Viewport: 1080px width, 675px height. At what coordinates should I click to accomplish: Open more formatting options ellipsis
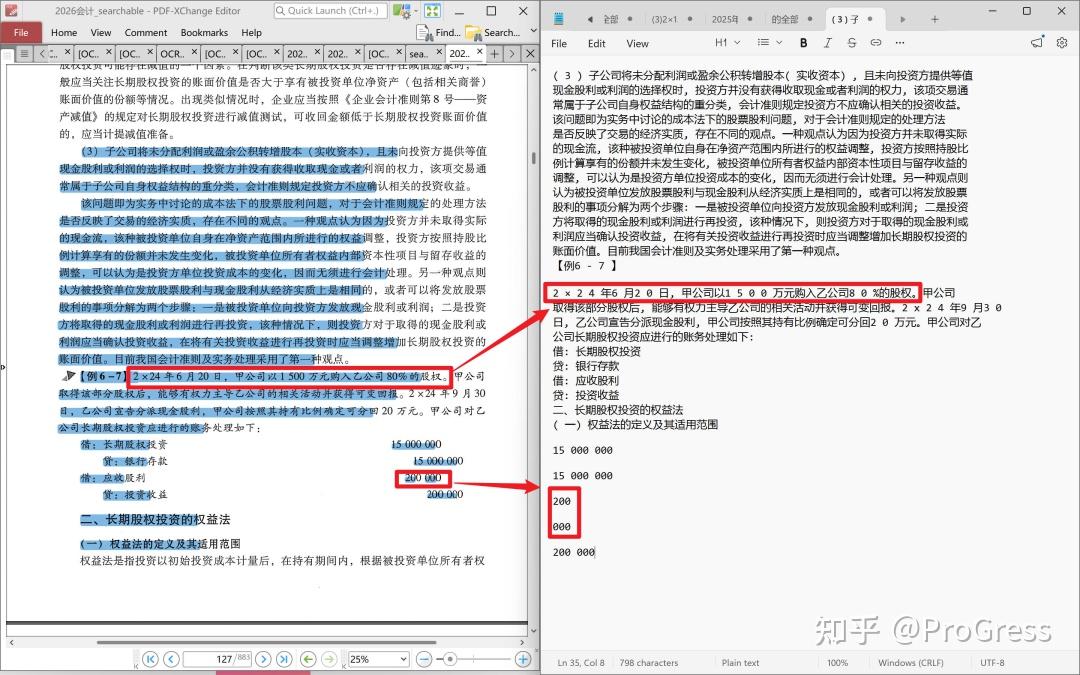(900, 43)
